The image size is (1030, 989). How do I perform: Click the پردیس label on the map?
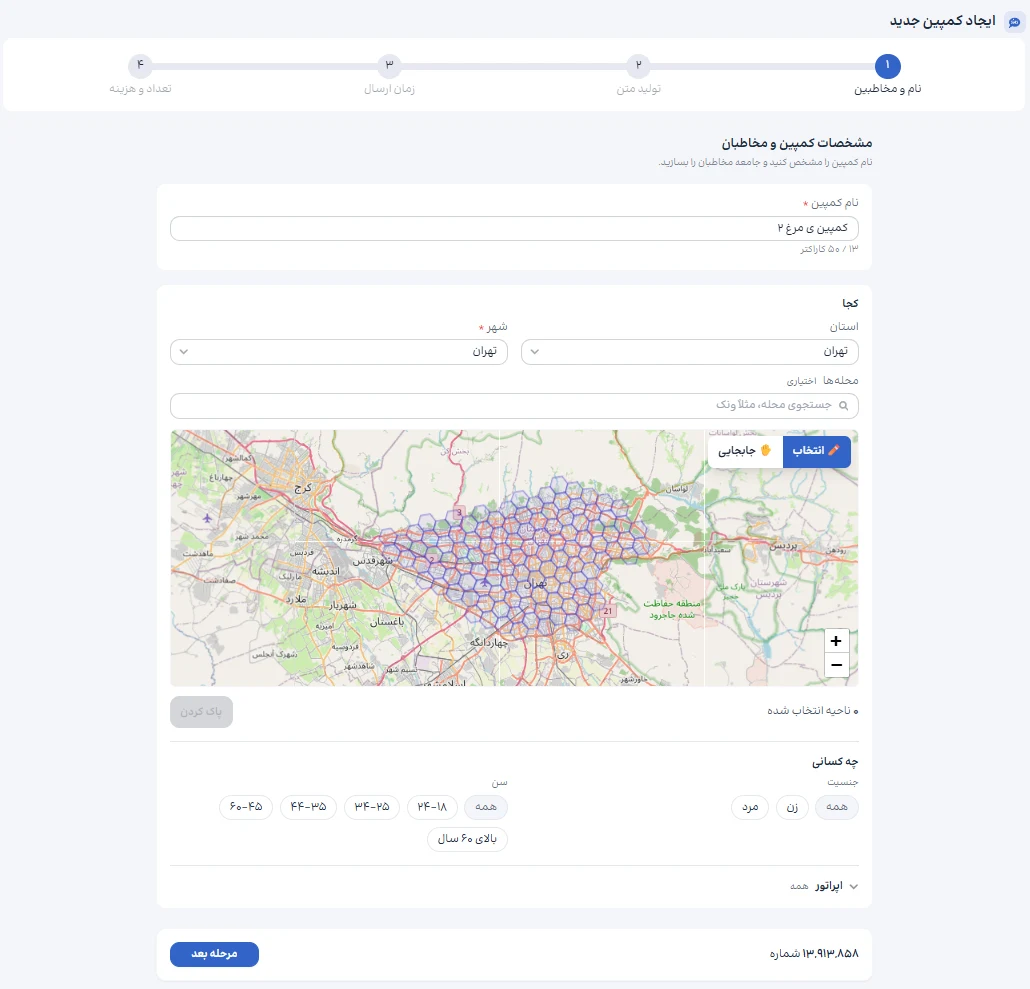(x=783, y=545)
